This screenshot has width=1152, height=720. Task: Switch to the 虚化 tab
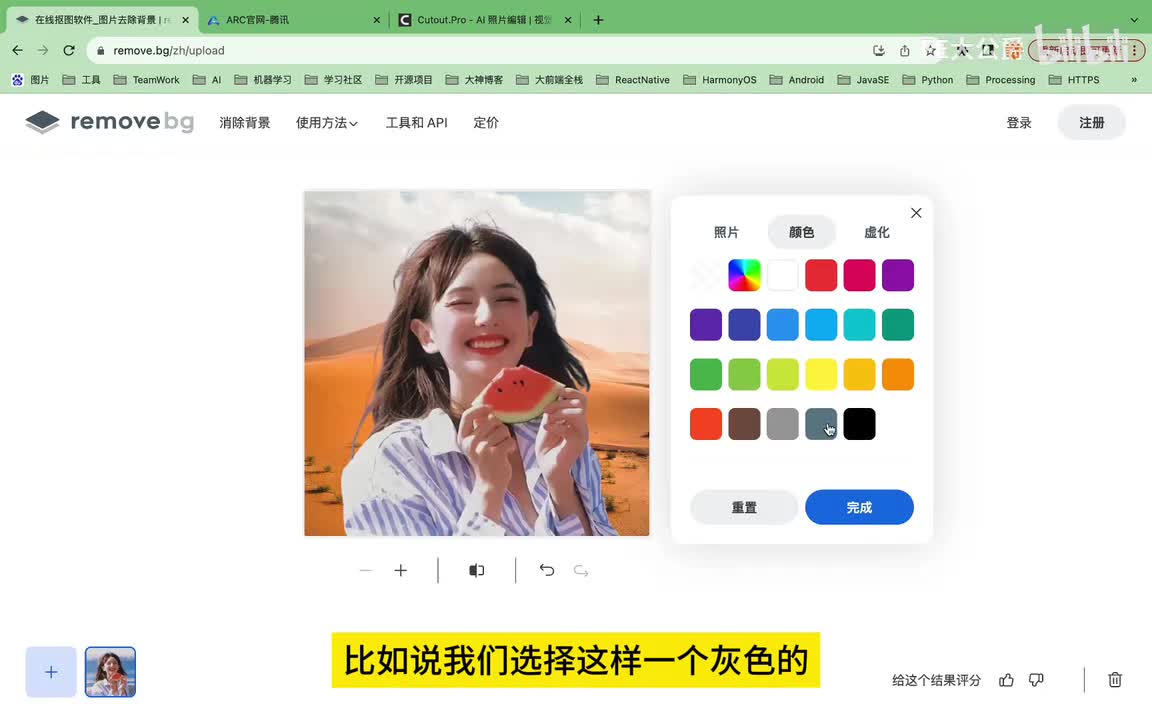click(x=877, y=232)
